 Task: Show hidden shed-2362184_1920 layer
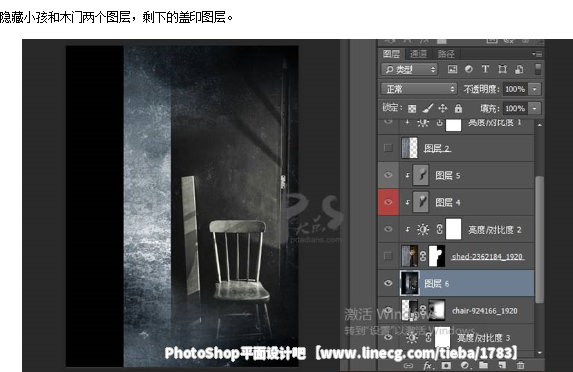388,256
